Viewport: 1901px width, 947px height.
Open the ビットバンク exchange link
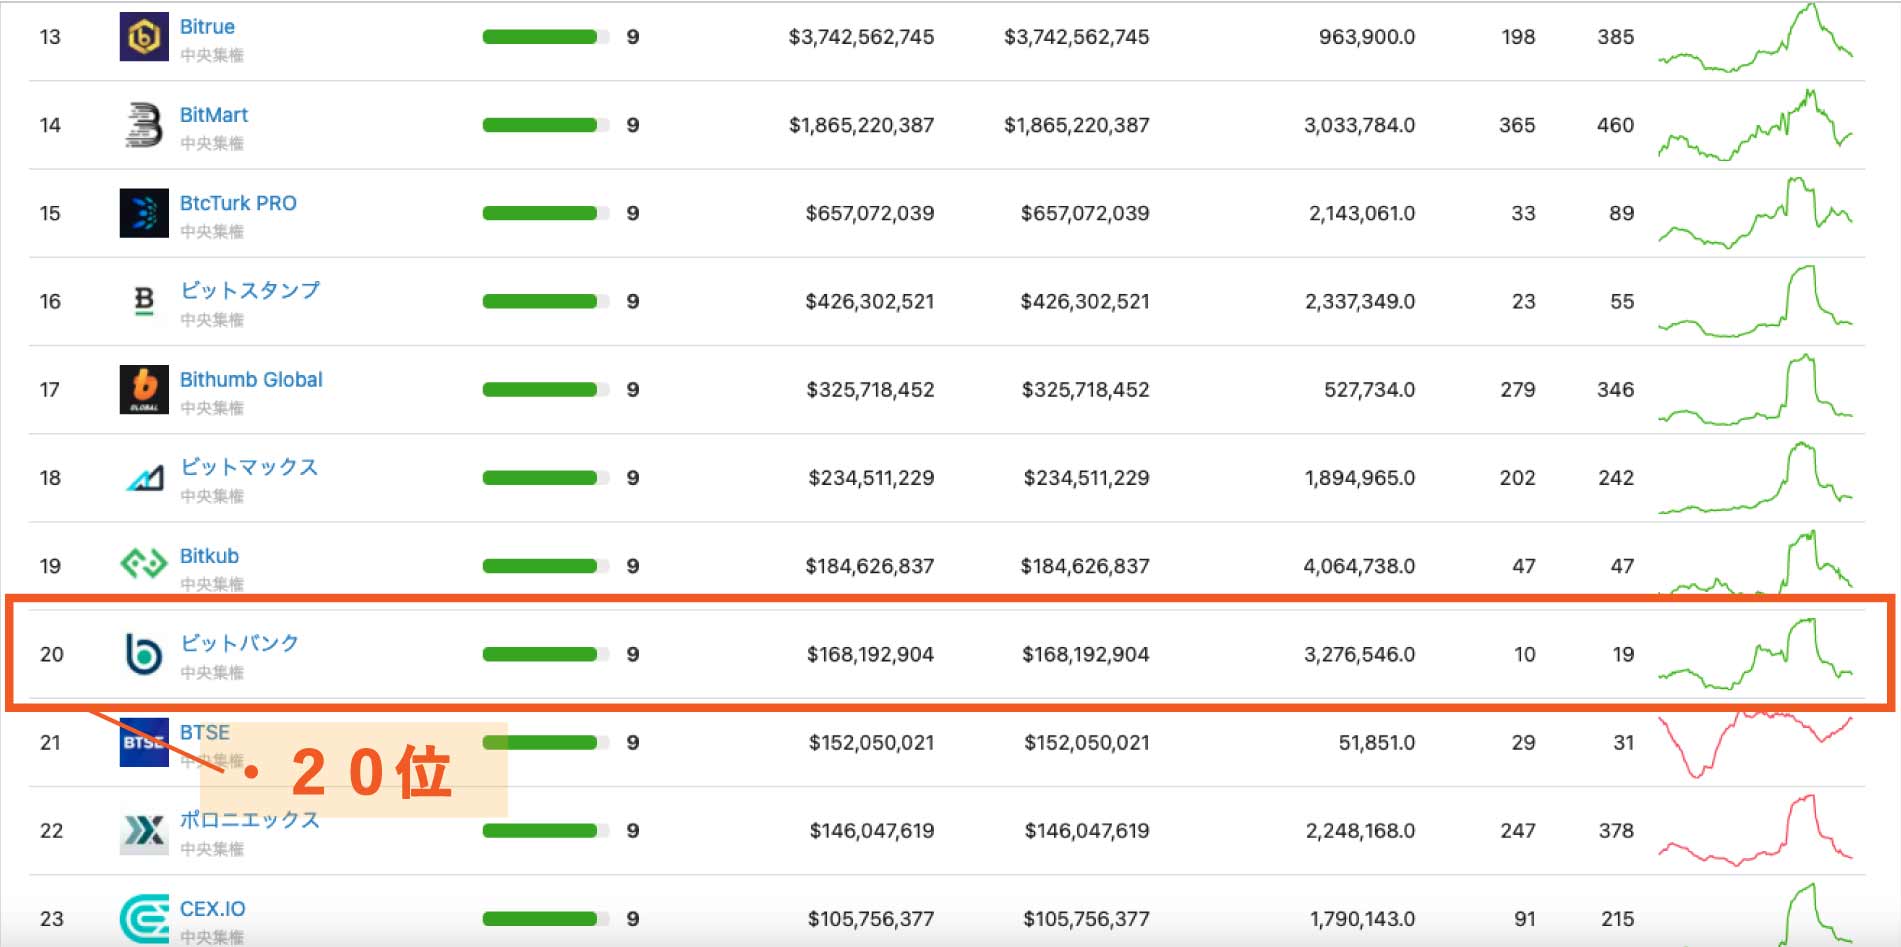[239, 643]
